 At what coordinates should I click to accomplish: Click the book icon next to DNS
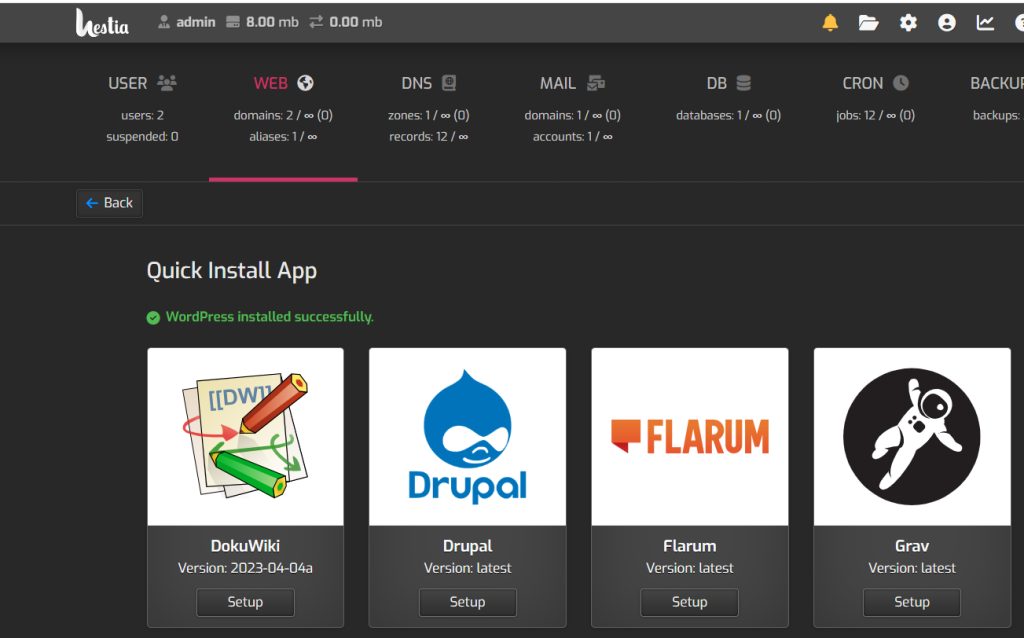coord(449,83)
